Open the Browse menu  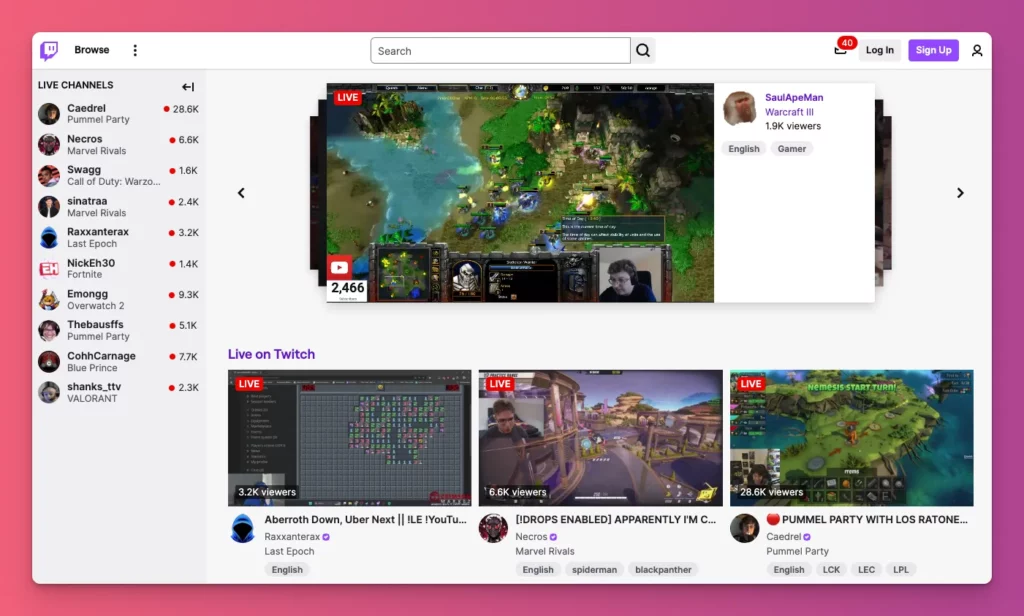point(92,50)
